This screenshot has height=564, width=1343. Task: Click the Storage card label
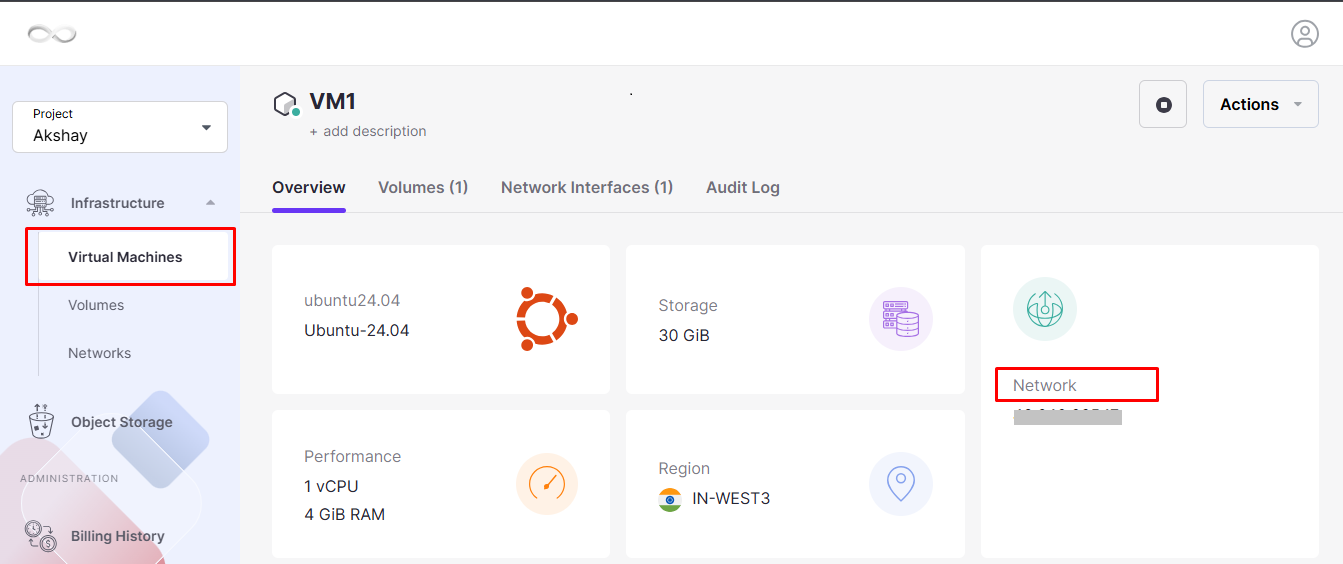[x=688, y=305]
